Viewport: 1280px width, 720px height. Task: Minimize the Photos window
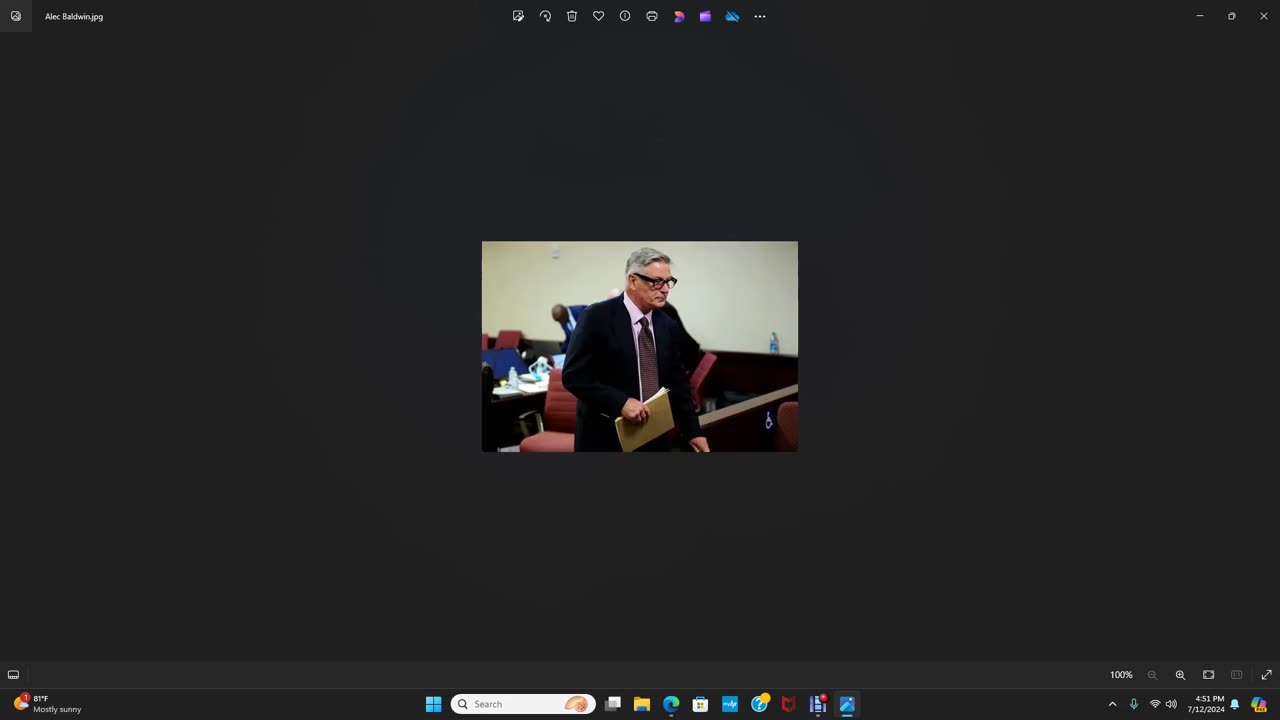coord(1200,16)
